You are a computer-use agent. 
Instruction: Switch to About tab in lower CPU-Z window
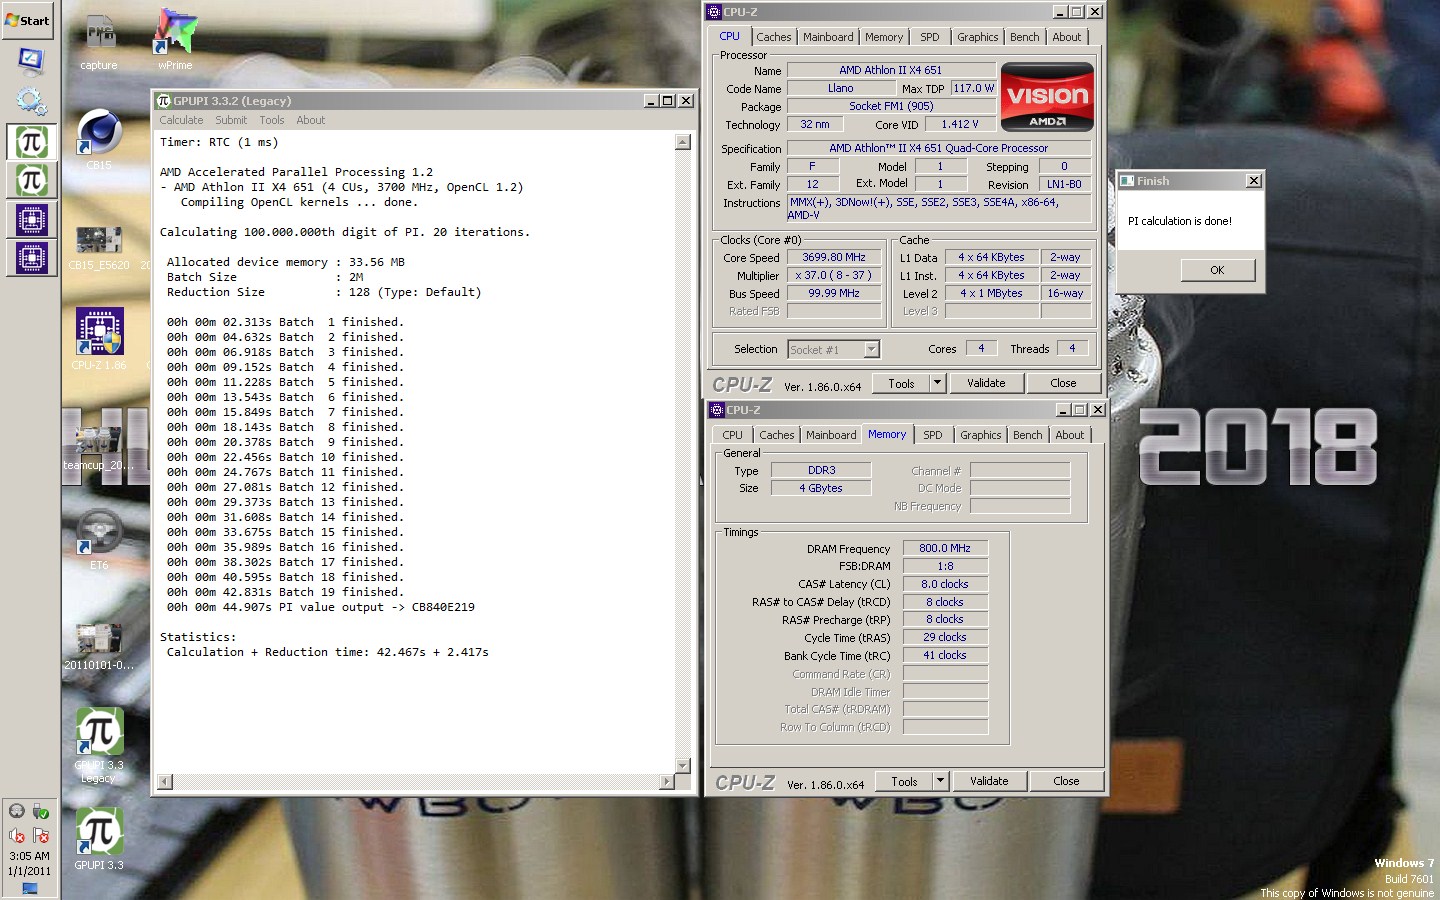pyautogui.click(x=1070, y=435)
